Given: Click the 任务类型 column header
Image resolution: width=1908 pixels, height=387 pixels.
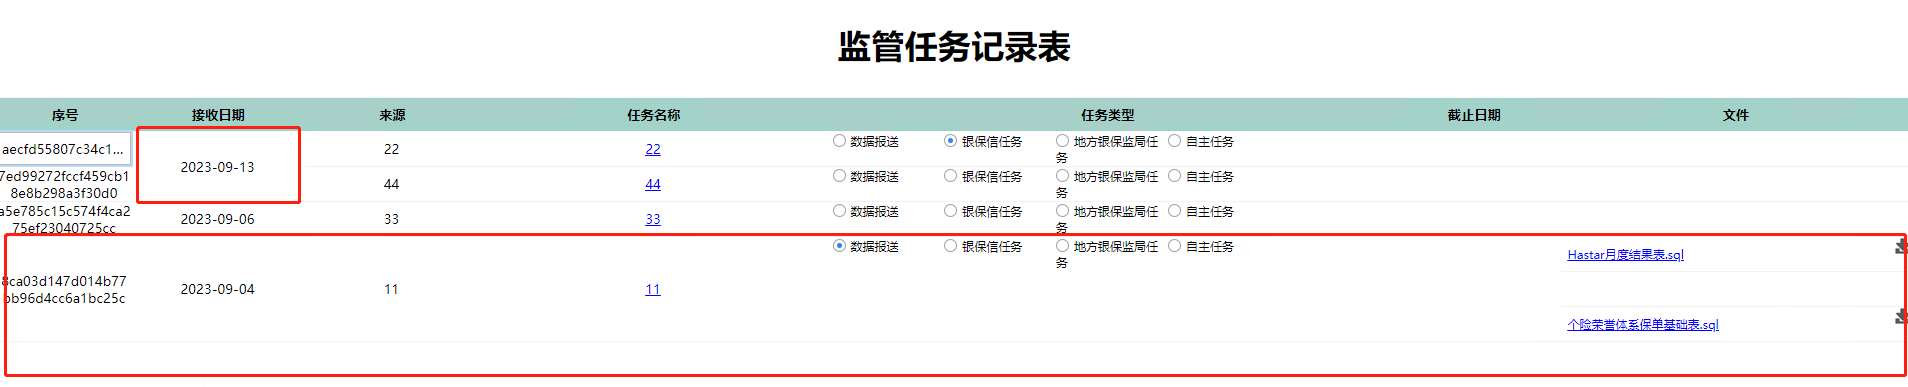Looking at the screenshot, I should coord(1107,115).
